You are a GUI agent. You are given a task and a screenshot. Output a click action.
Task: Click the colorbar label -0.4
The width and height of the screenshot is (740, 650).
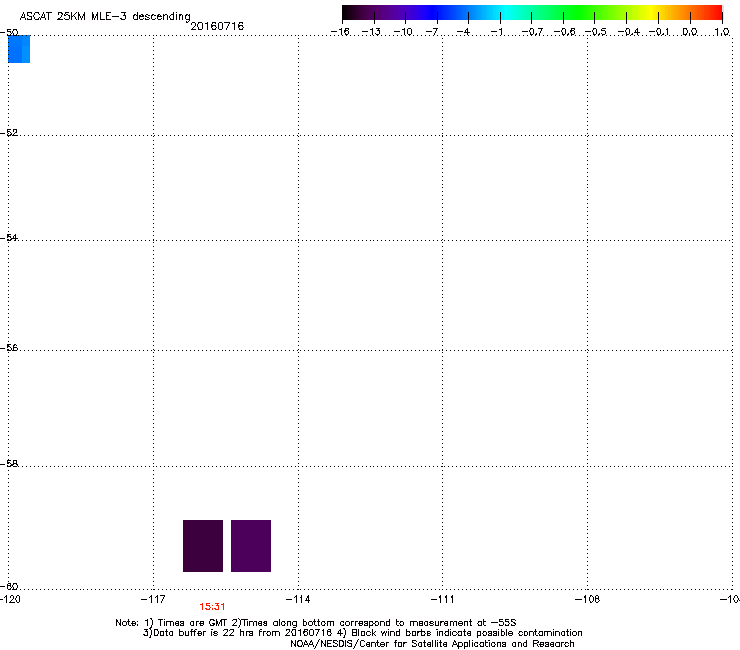pos(629,32)
